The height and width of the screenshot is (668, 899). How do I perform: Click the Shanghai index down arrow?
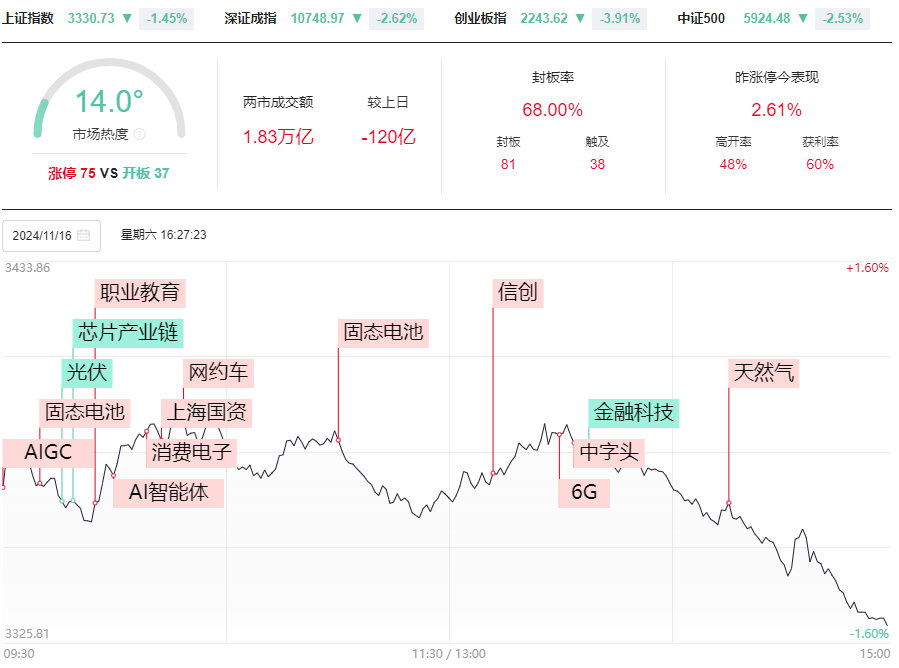click(127, 18)
